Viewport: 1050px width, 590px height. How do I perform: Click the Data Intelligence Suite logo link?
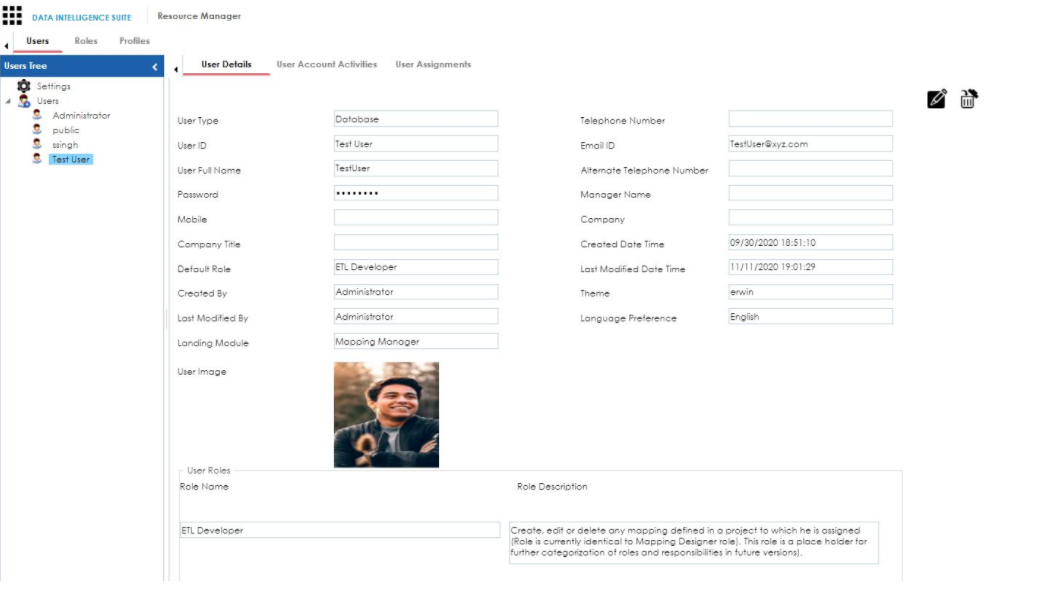(x=82, y=17)
